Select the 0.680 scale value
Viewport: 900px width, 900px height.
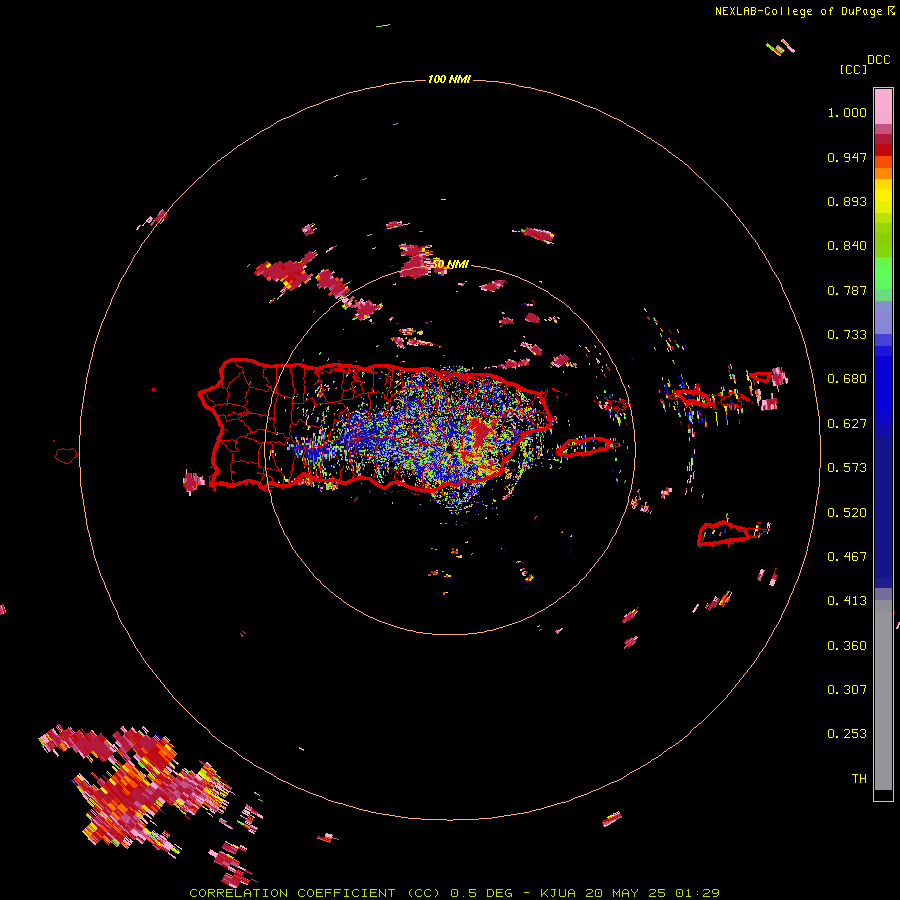pyautogui.click(x=847, y=379)
